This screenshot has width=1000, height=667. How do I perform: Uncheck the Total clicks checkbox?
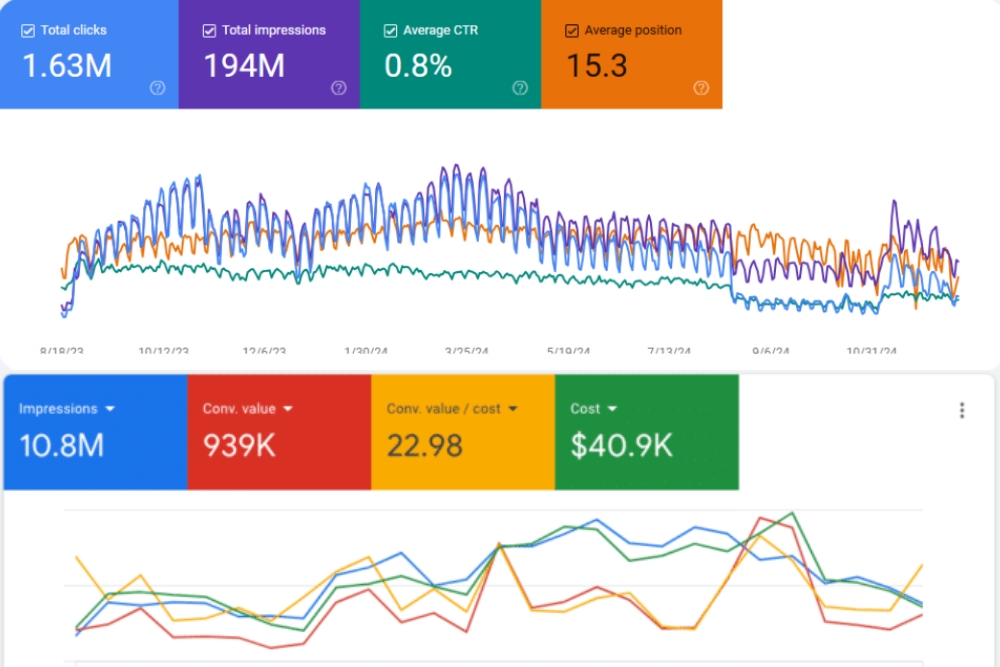[27, 31]
